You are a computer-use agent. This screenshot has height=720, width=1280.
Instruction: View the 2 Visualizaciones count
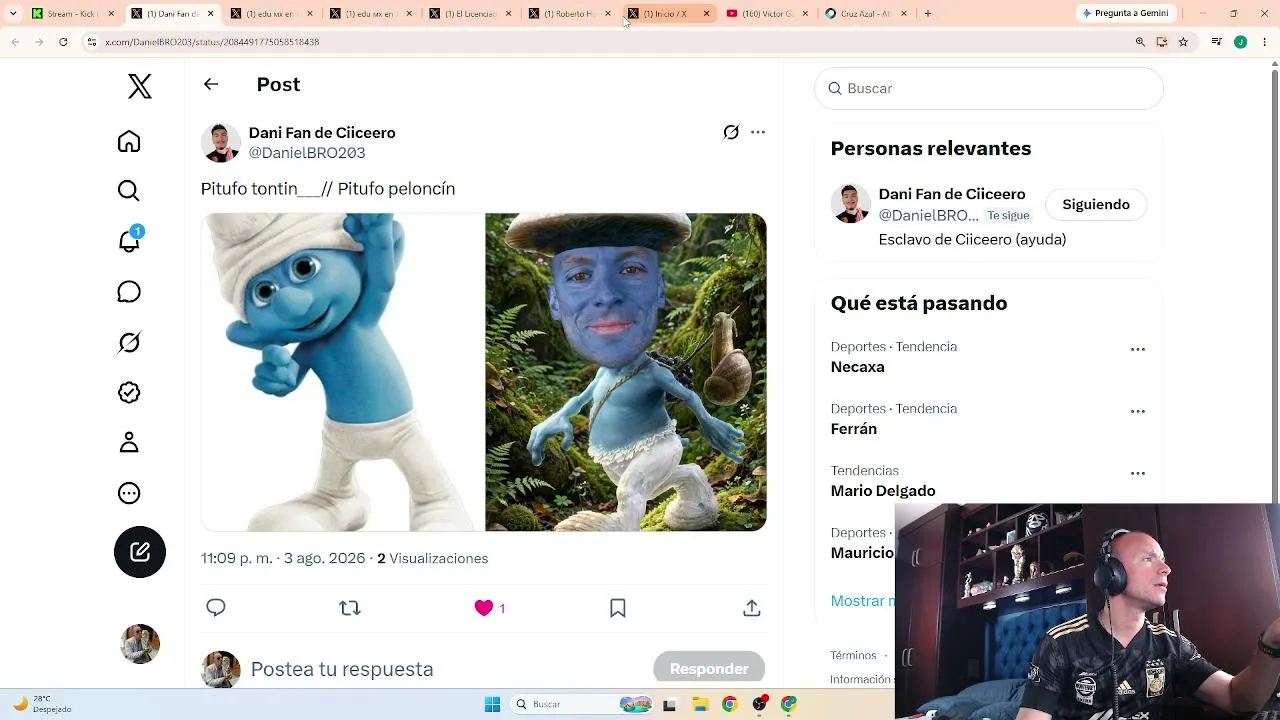tap(433, 558)
